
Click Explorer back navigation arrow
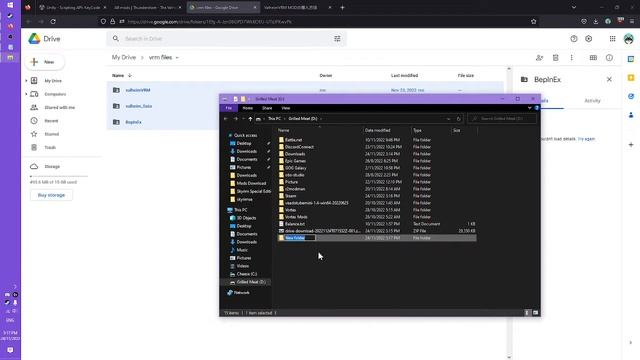click(226, 119)
